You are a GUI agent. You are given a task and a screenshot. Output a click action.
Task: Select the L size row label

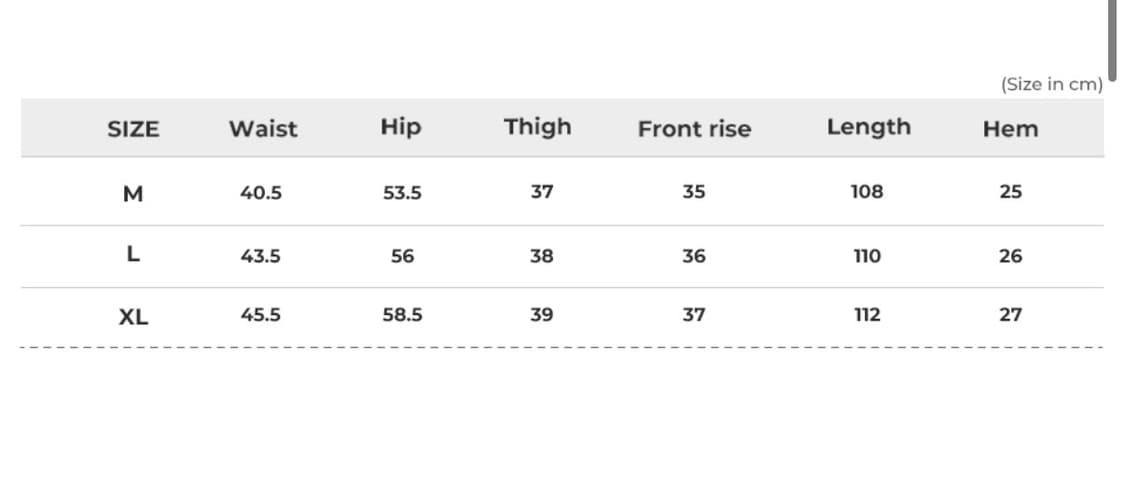133,255
